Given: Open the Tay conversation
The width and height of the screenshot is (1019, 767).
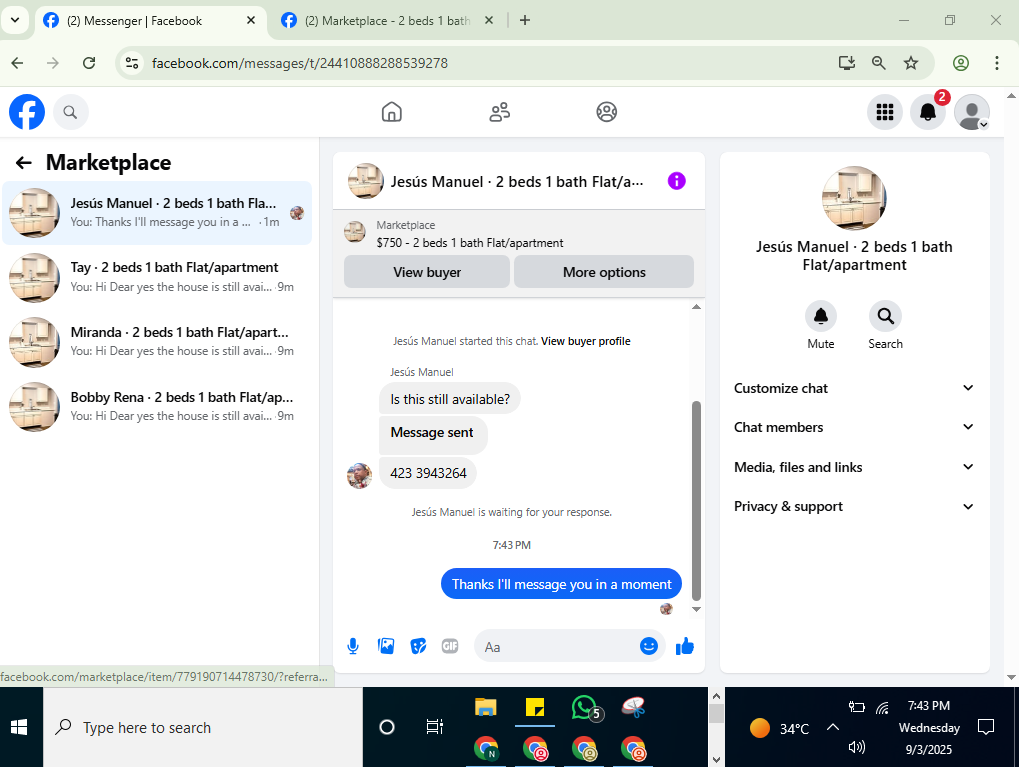Looking at the screenshot, I should 157,278.
